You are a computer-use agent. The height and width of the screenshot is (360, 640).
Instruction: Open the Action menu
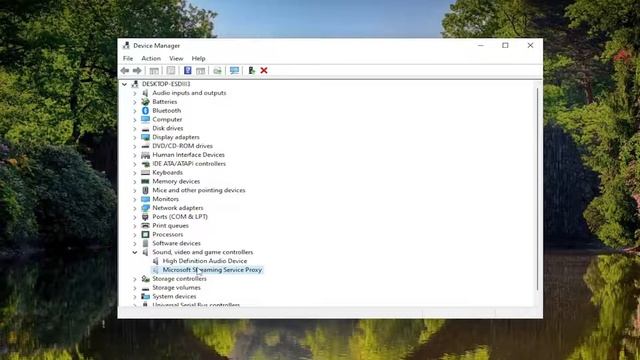(151, 58)
